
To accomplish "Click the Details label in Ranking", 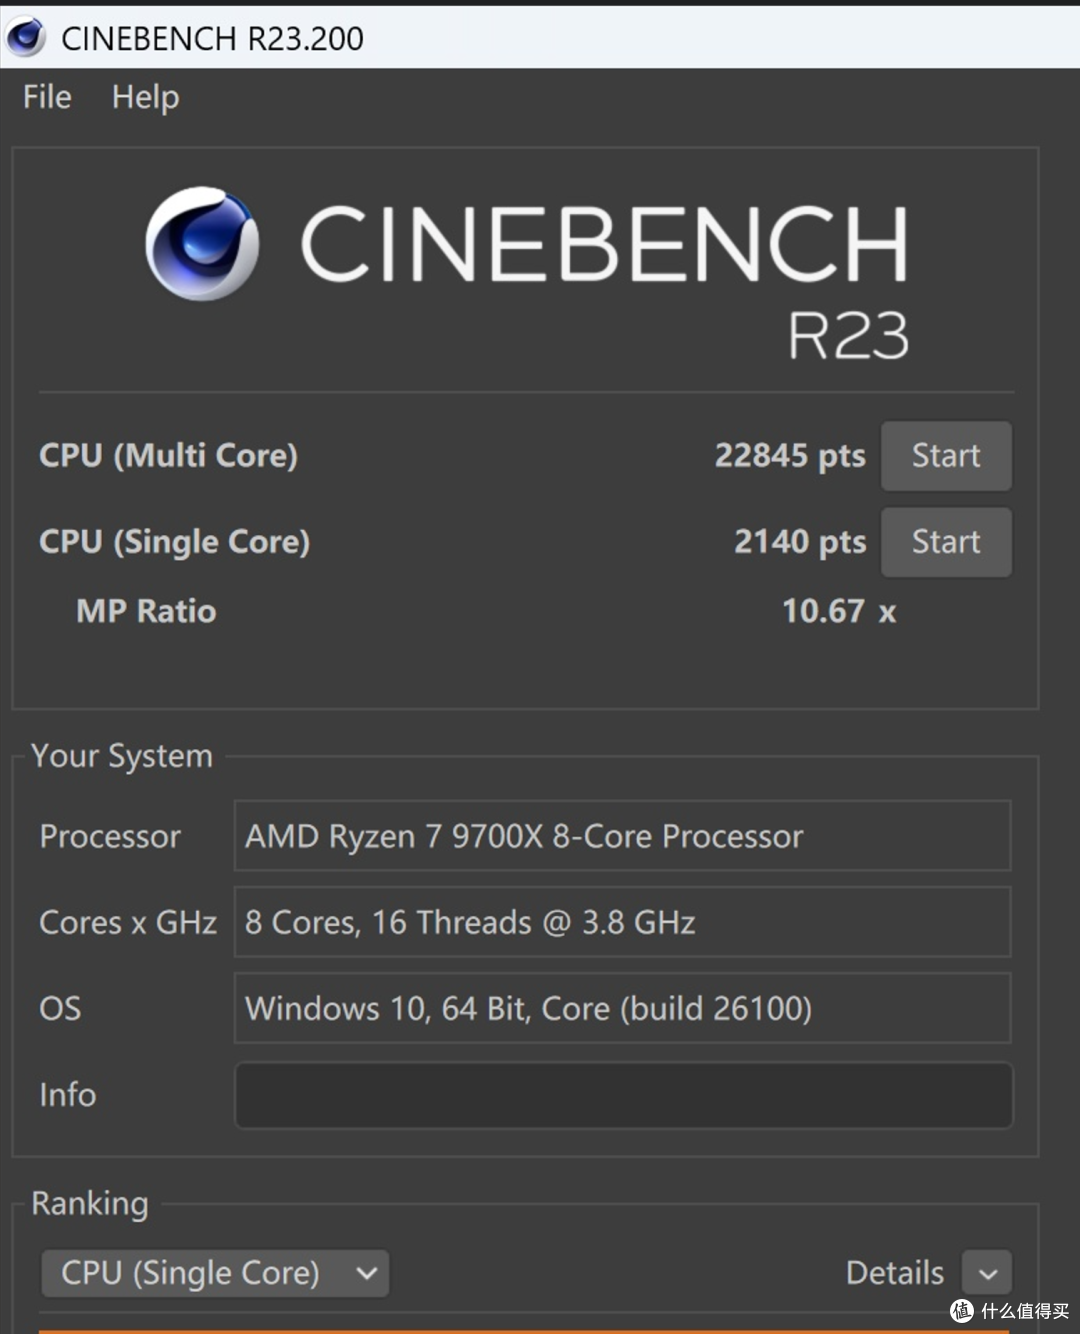I will click(894, 1273).
